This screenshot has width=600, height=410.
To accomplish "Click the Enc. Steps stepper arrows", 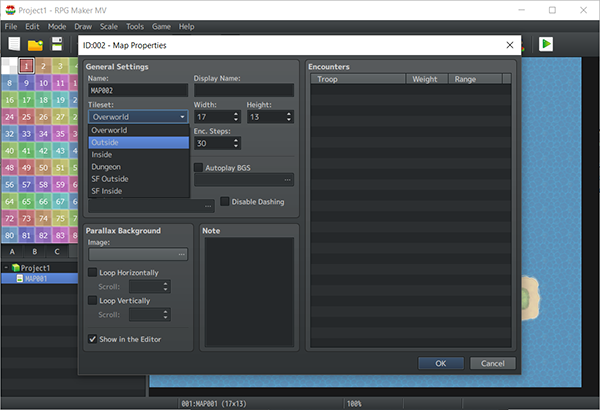I will pyautogui.click(x=236, y=143).
